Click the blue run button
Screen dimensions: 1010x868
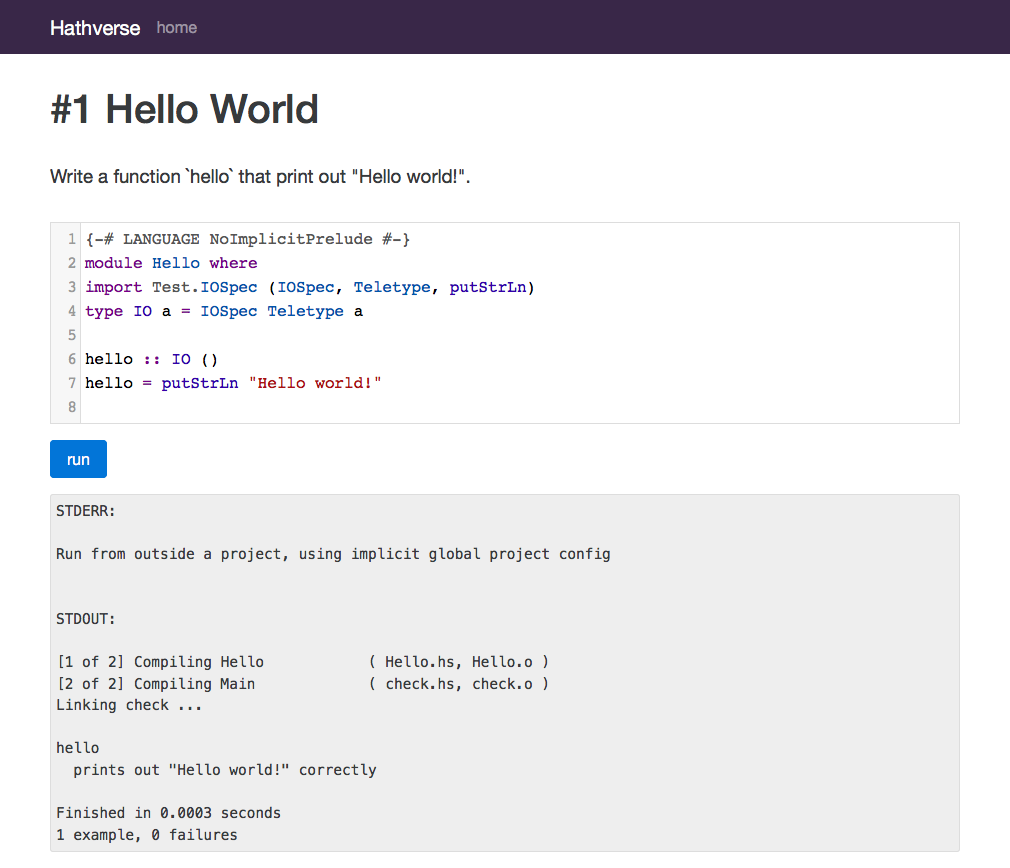79,459
